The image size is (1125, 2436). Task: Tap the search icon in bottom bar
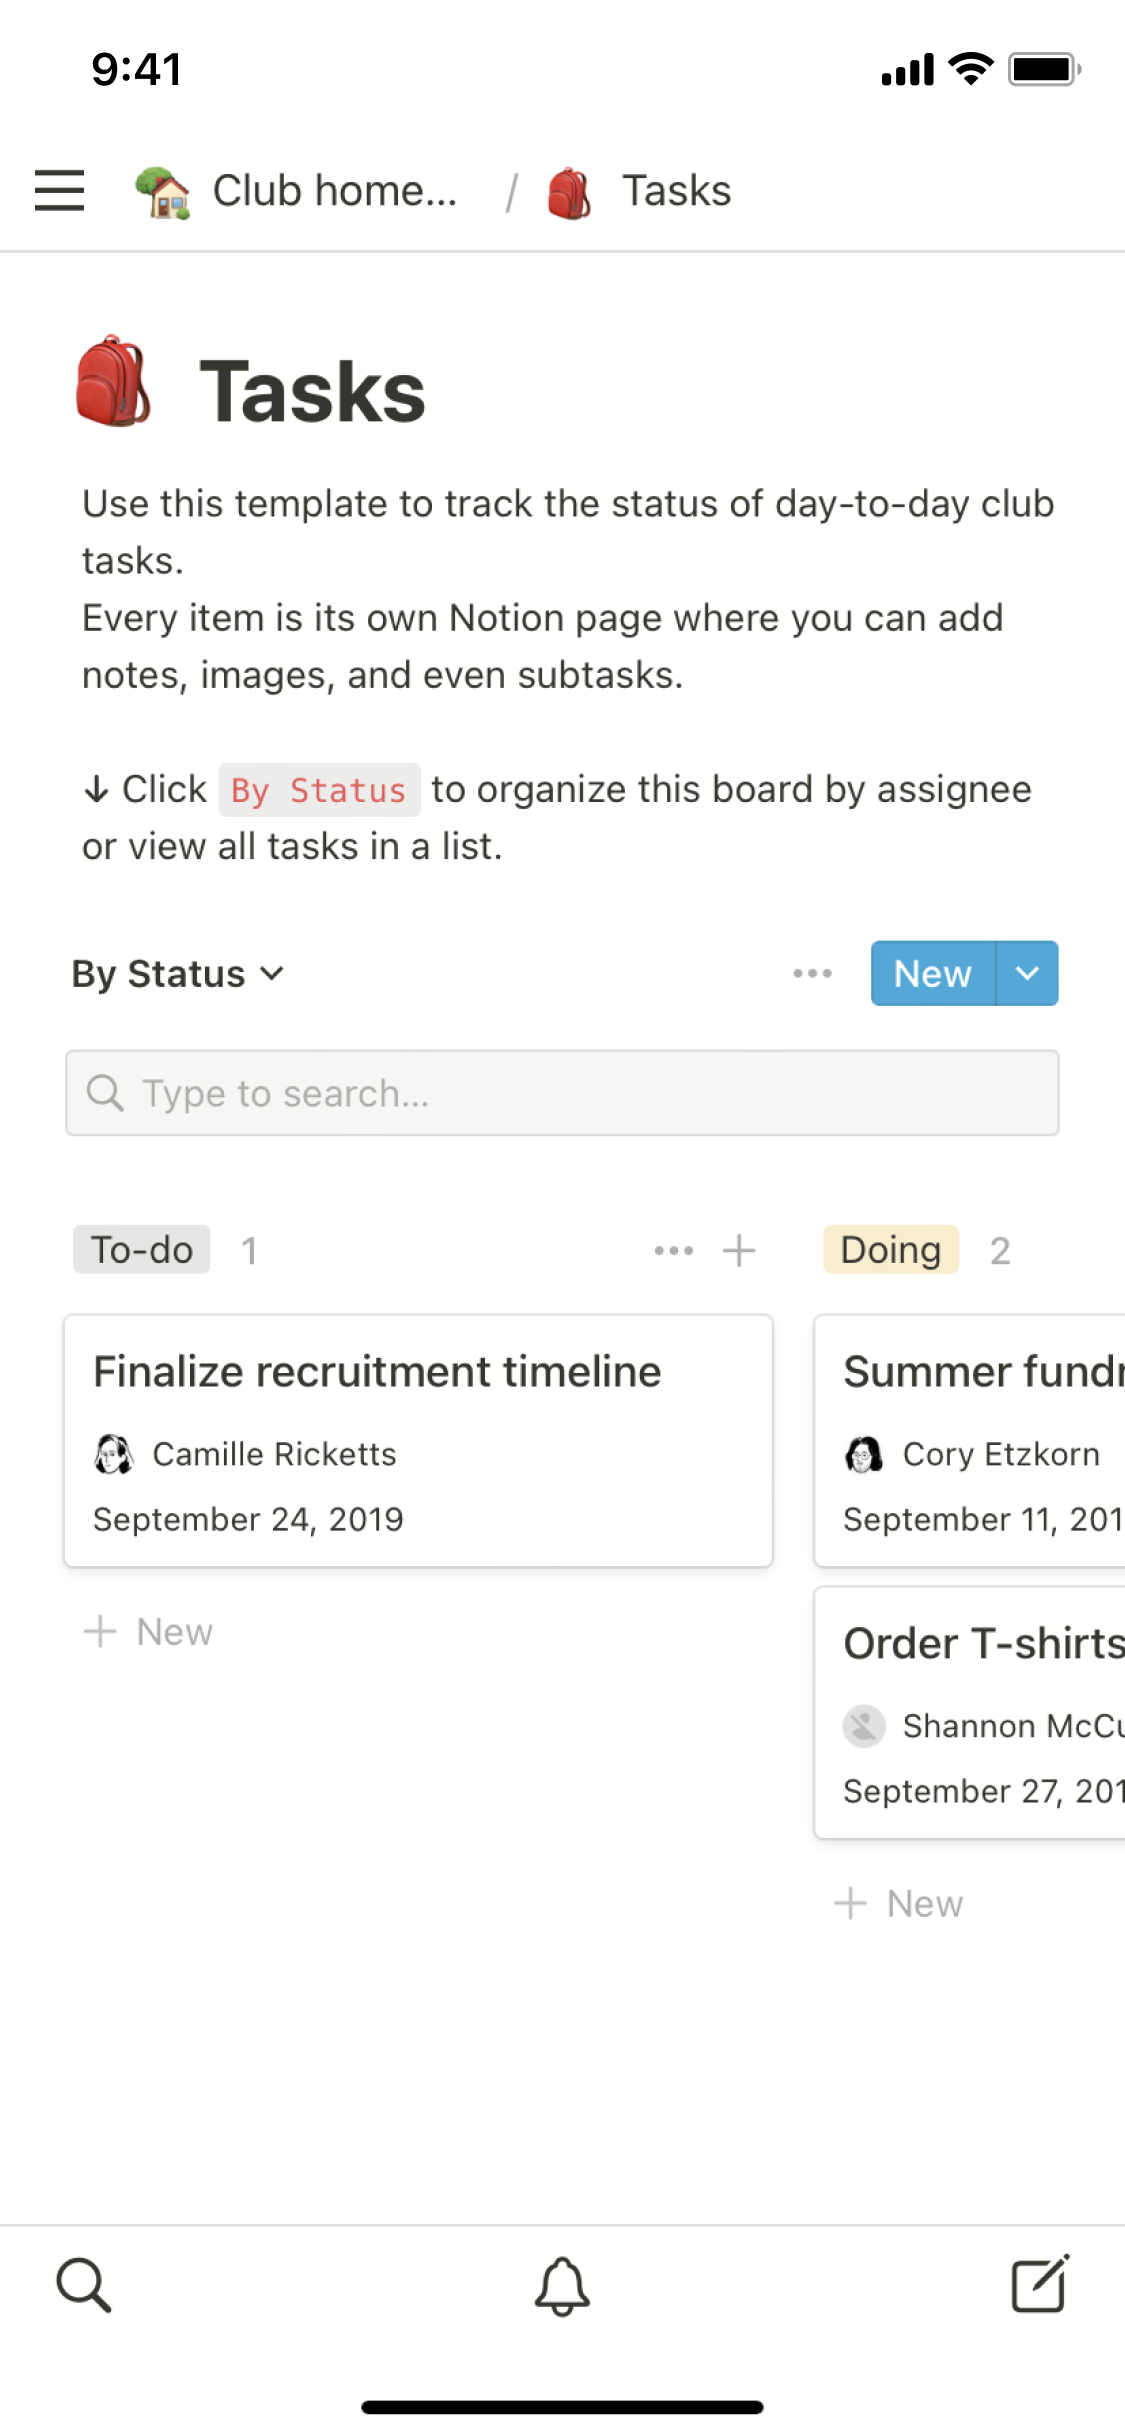[83, 2284]
